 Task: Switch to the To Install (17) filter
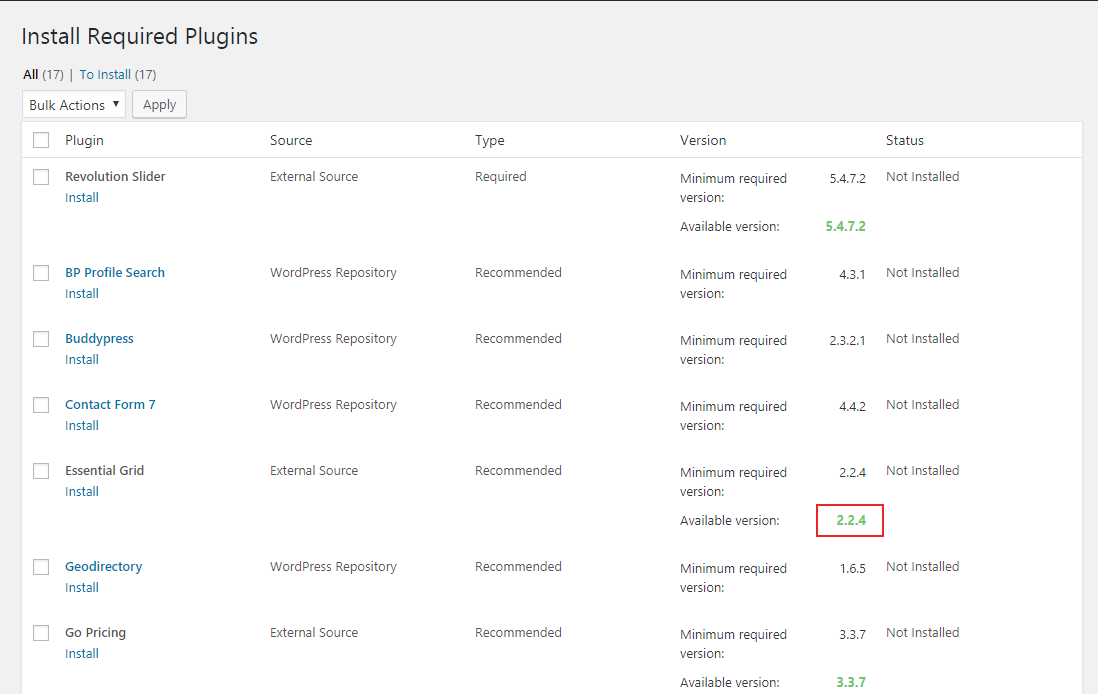point(118,74)
